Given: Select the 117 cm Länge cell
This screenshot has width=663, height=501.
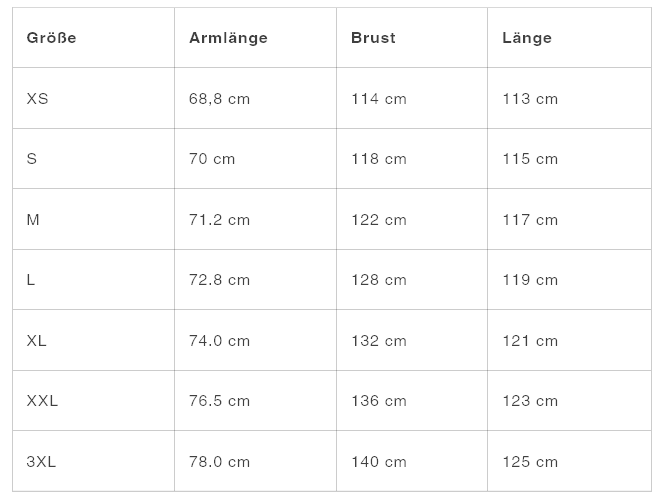Looking at the screenshot, I should coord(530,220).
